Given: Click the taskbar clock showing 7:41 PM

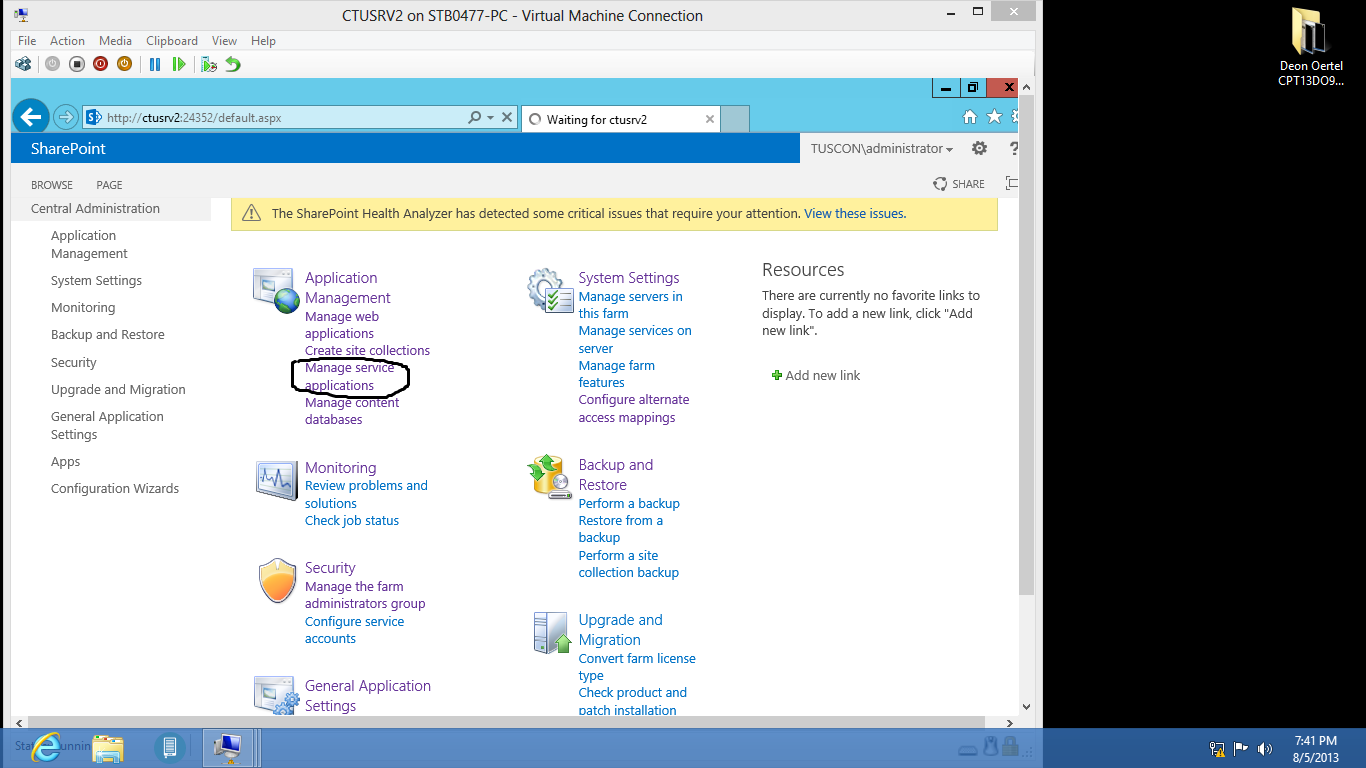Looking at the screenshot, I should pos(1315,749).
